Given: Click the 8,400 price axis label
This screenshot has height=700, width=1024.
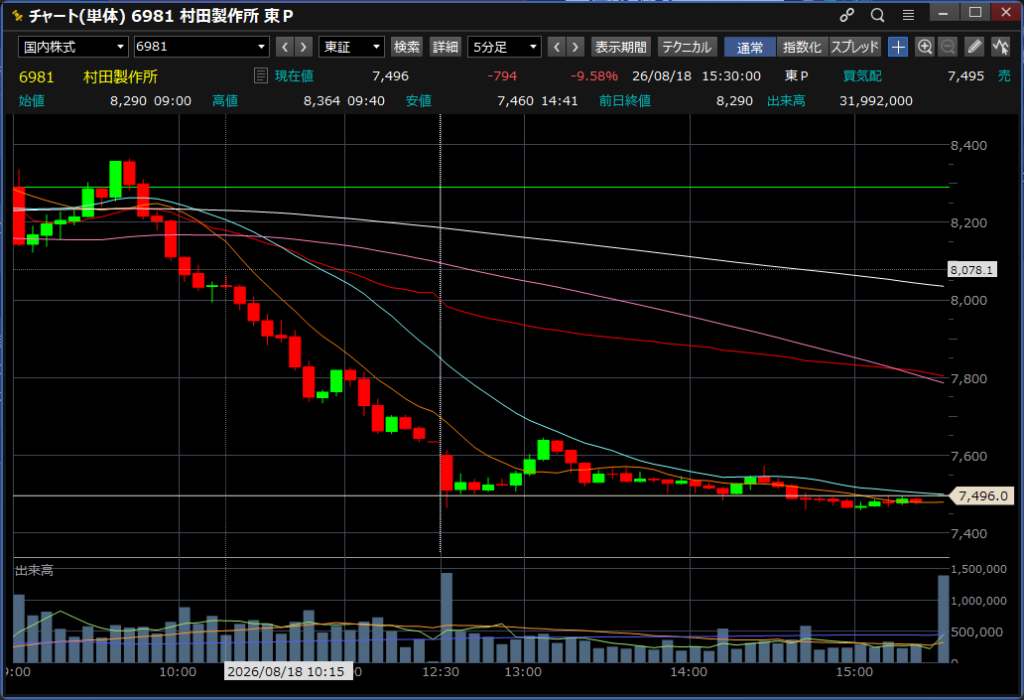Looking at the screenshot, I should (x=968, y=145).
